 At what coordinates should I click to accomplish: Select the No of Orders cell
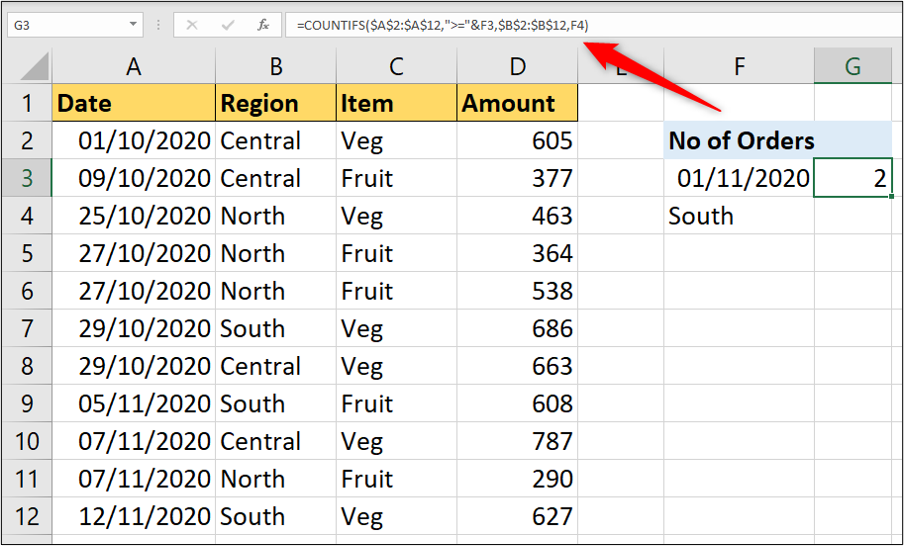coord(740,141)
